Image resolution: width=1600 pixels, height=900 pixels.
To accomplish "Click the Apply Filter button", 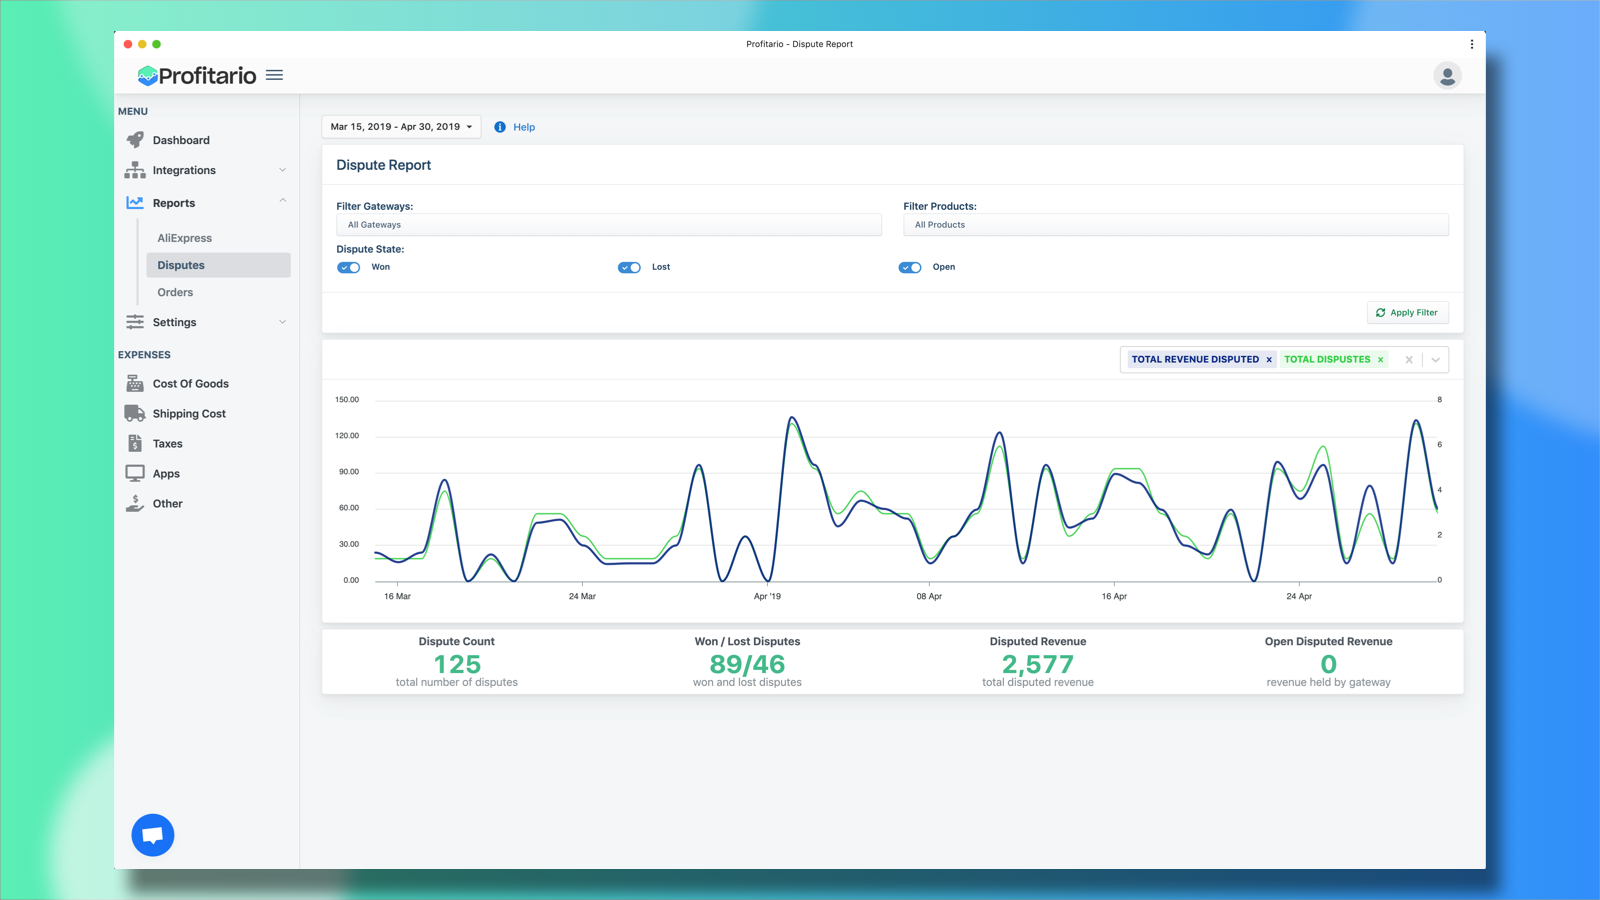I will pos(1407,313).
